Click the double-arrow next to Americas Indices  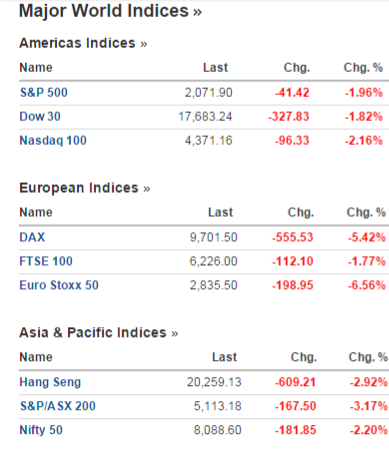[144, 44]
